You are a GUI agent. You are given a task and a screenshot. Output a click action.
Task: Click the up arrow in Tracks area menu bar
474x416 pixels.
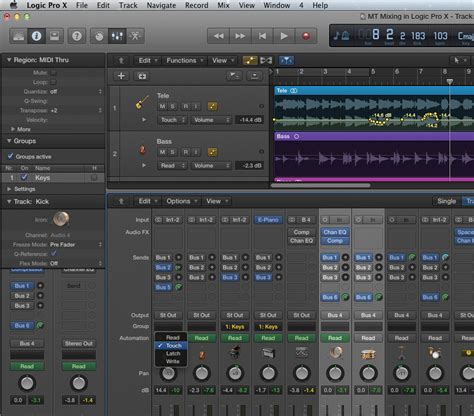pyautogui.click(x=121, y=60)
